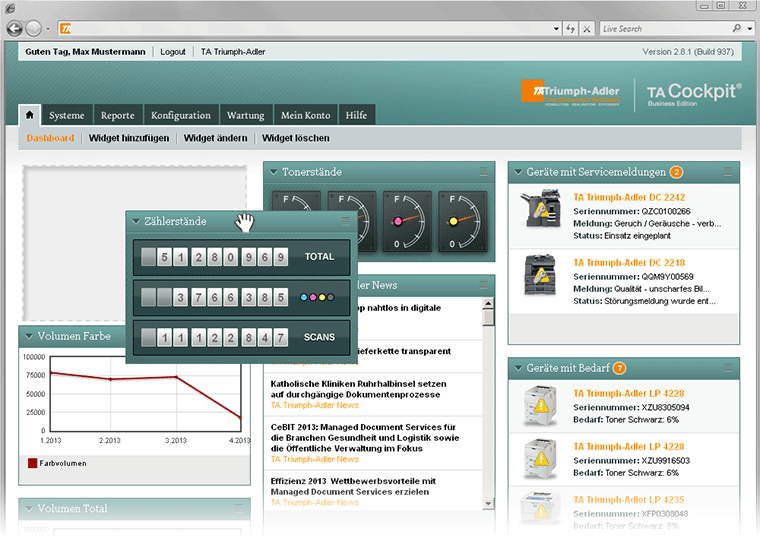The width and height of the screenshot is (760, 555).
Task: Open the navigation history dropdown arrow
Action: point(48,29)
